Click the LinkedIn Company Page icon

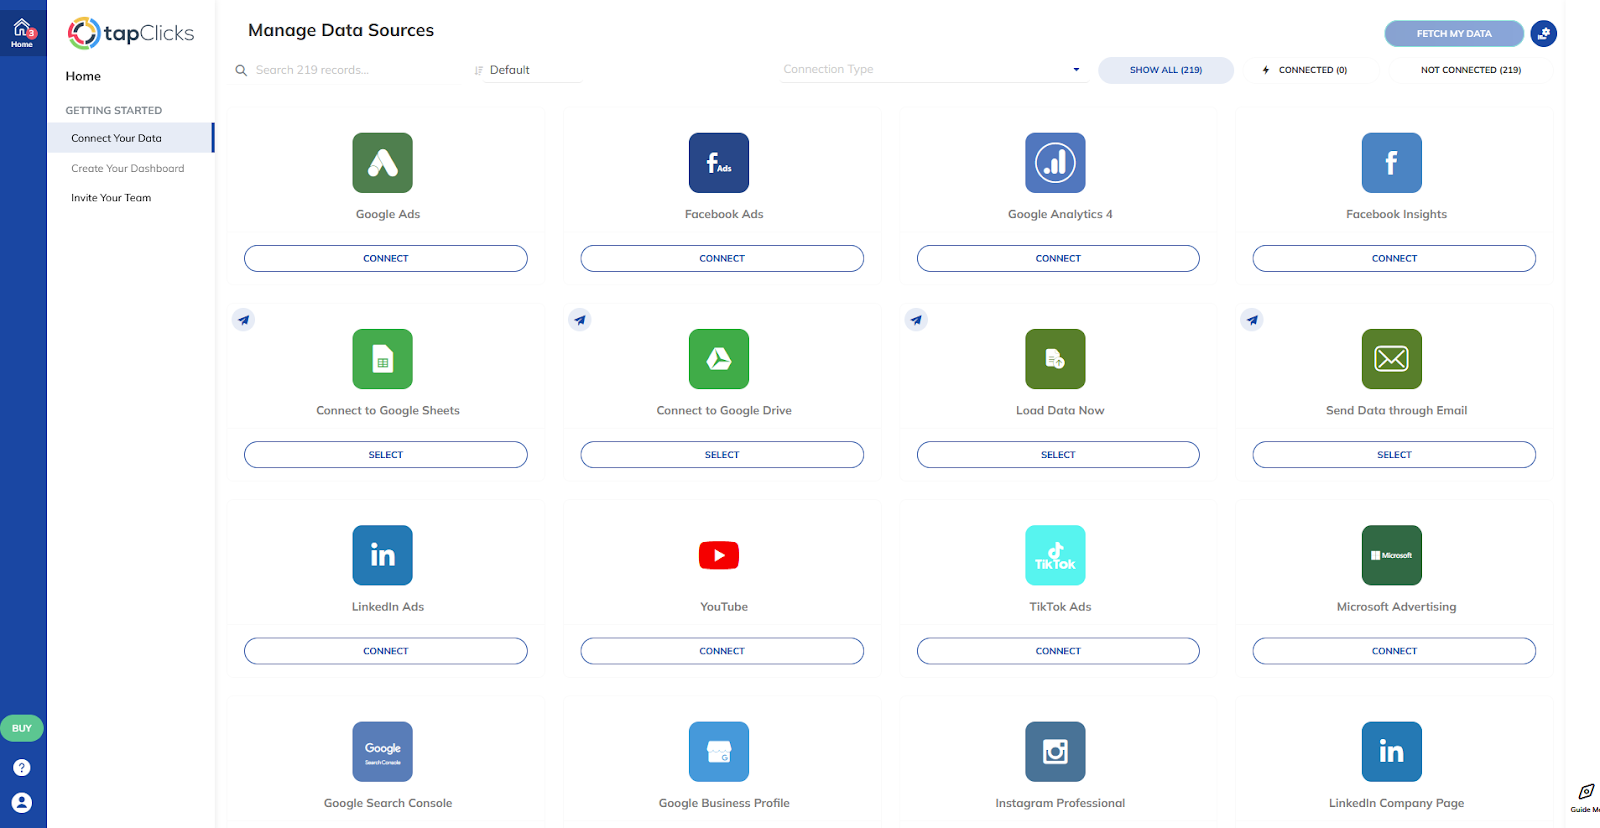pos(1391,751)
